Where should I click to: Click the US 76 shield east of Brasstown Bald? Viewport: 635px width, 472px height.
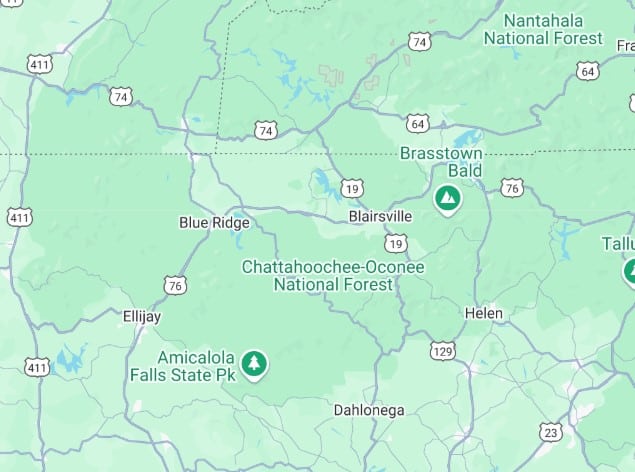512,188
